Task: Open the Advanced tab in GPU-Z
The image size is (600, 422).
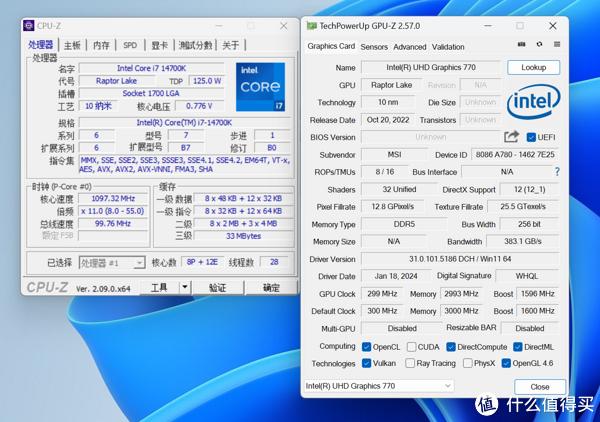Action: [x=409, y=47]
